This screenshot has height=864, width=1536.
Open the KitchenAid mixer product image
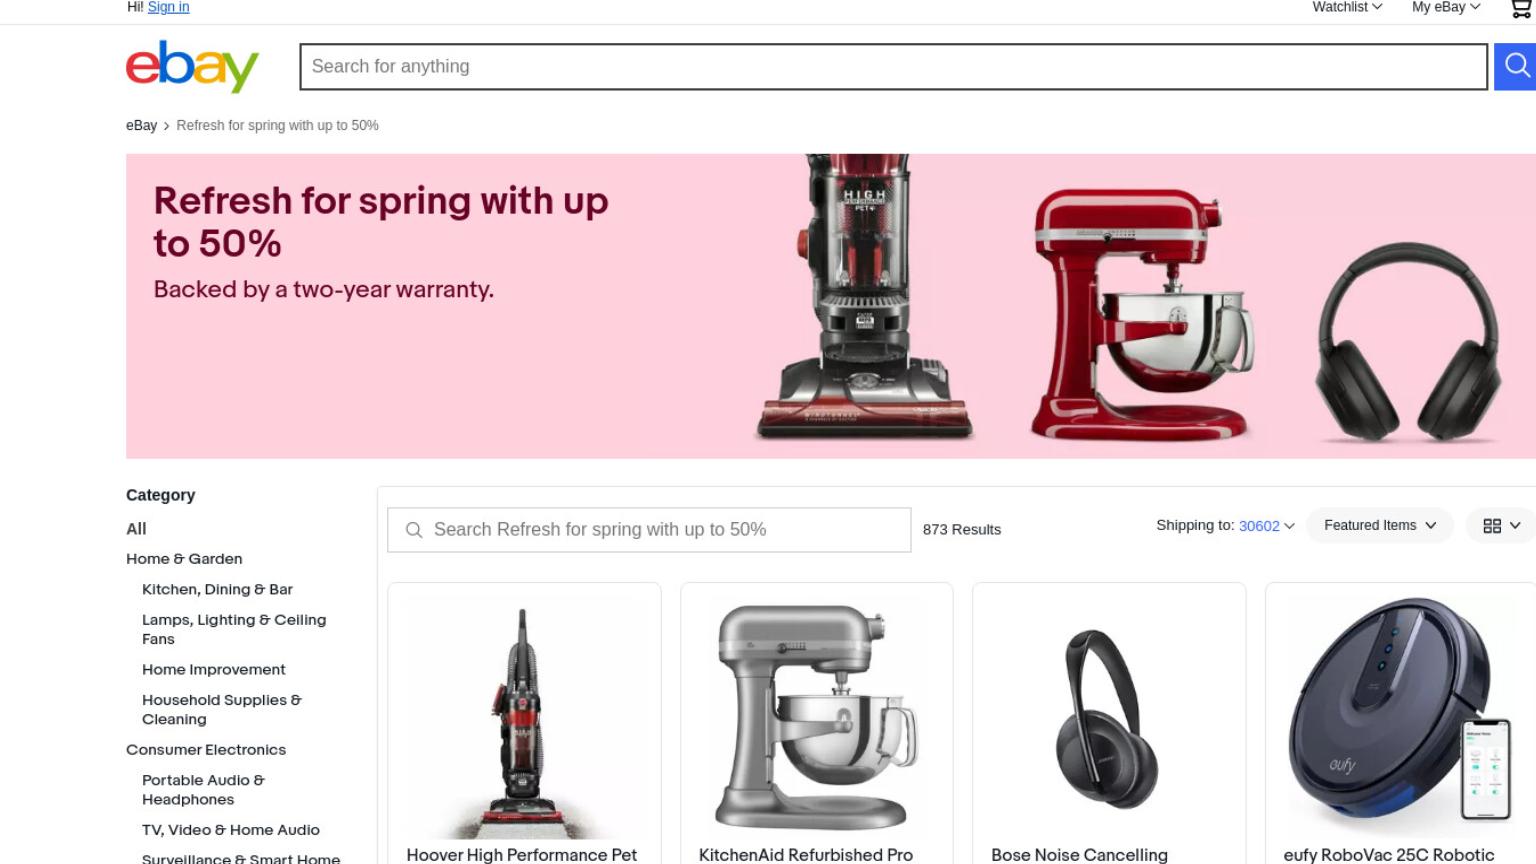(816, 718)
